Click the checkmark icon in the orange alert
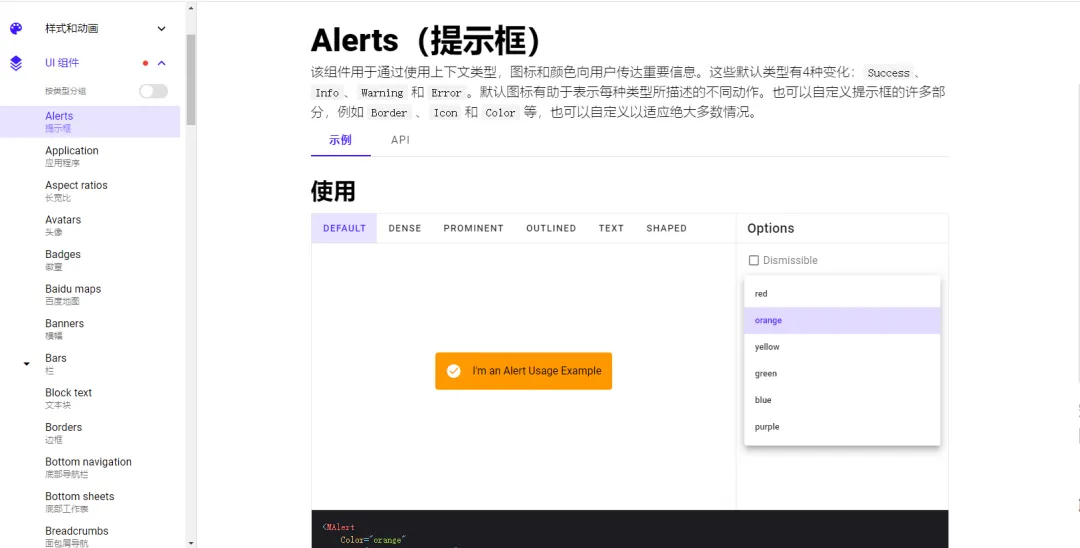This screenshot has width=1080, height=548. (453, 371)
